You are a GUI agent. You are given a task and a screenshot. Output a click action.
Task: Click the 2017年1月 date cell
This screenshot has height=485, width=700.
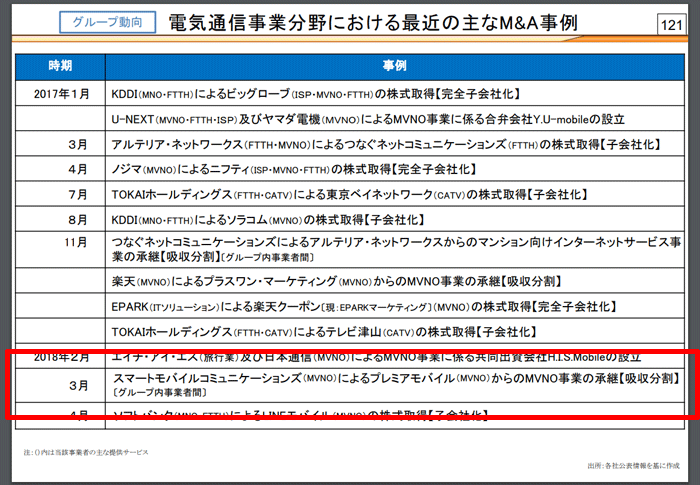click(62, 94)
